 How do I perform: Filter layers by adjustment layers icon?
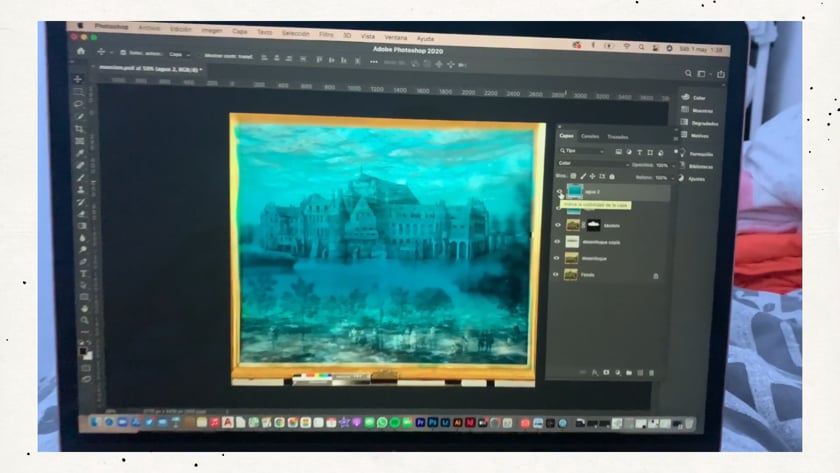click(629, 152)
